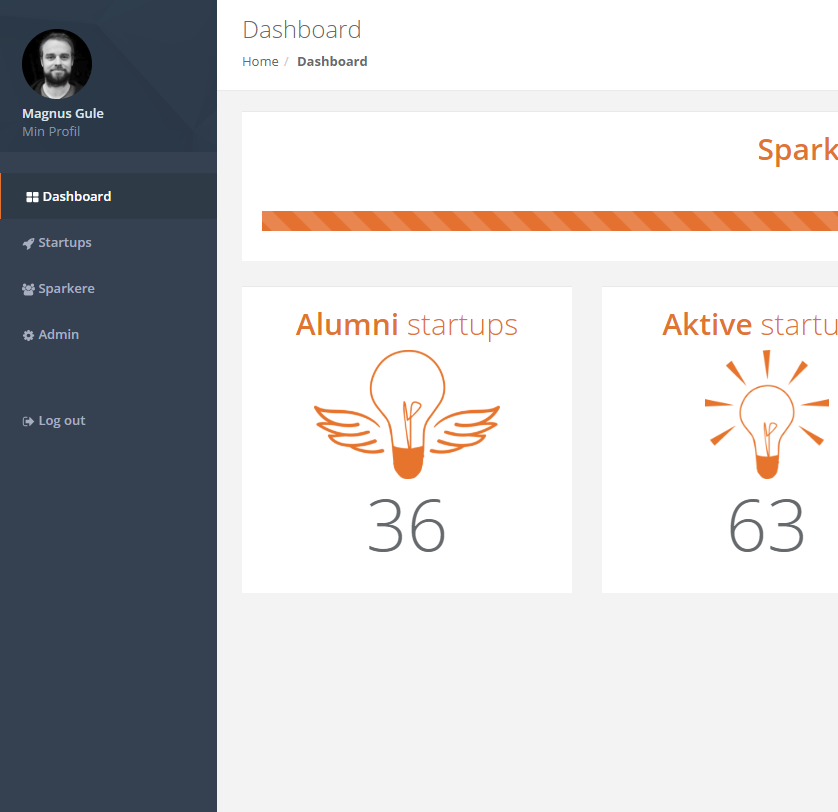838x812 pixels.
Task: Open the Admin section label
Action: 58,335
